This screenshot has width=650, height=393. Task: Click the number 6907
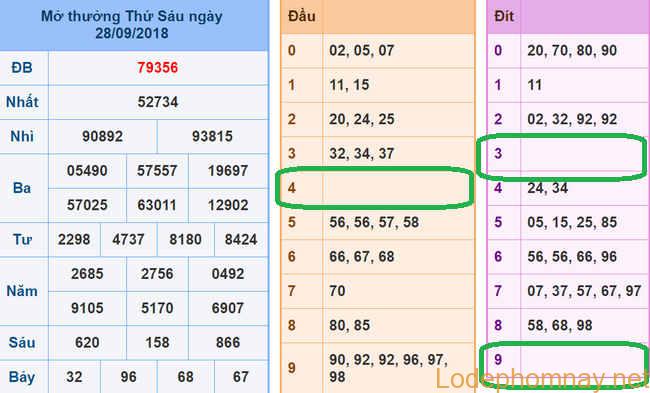tap(228, 308)
